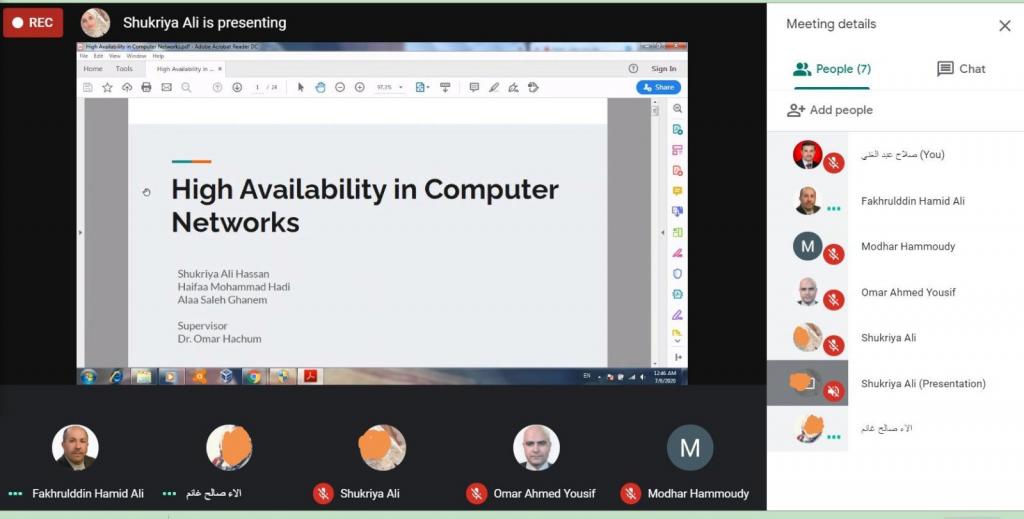Click the print icon in Acrobat toolbar

146,88
